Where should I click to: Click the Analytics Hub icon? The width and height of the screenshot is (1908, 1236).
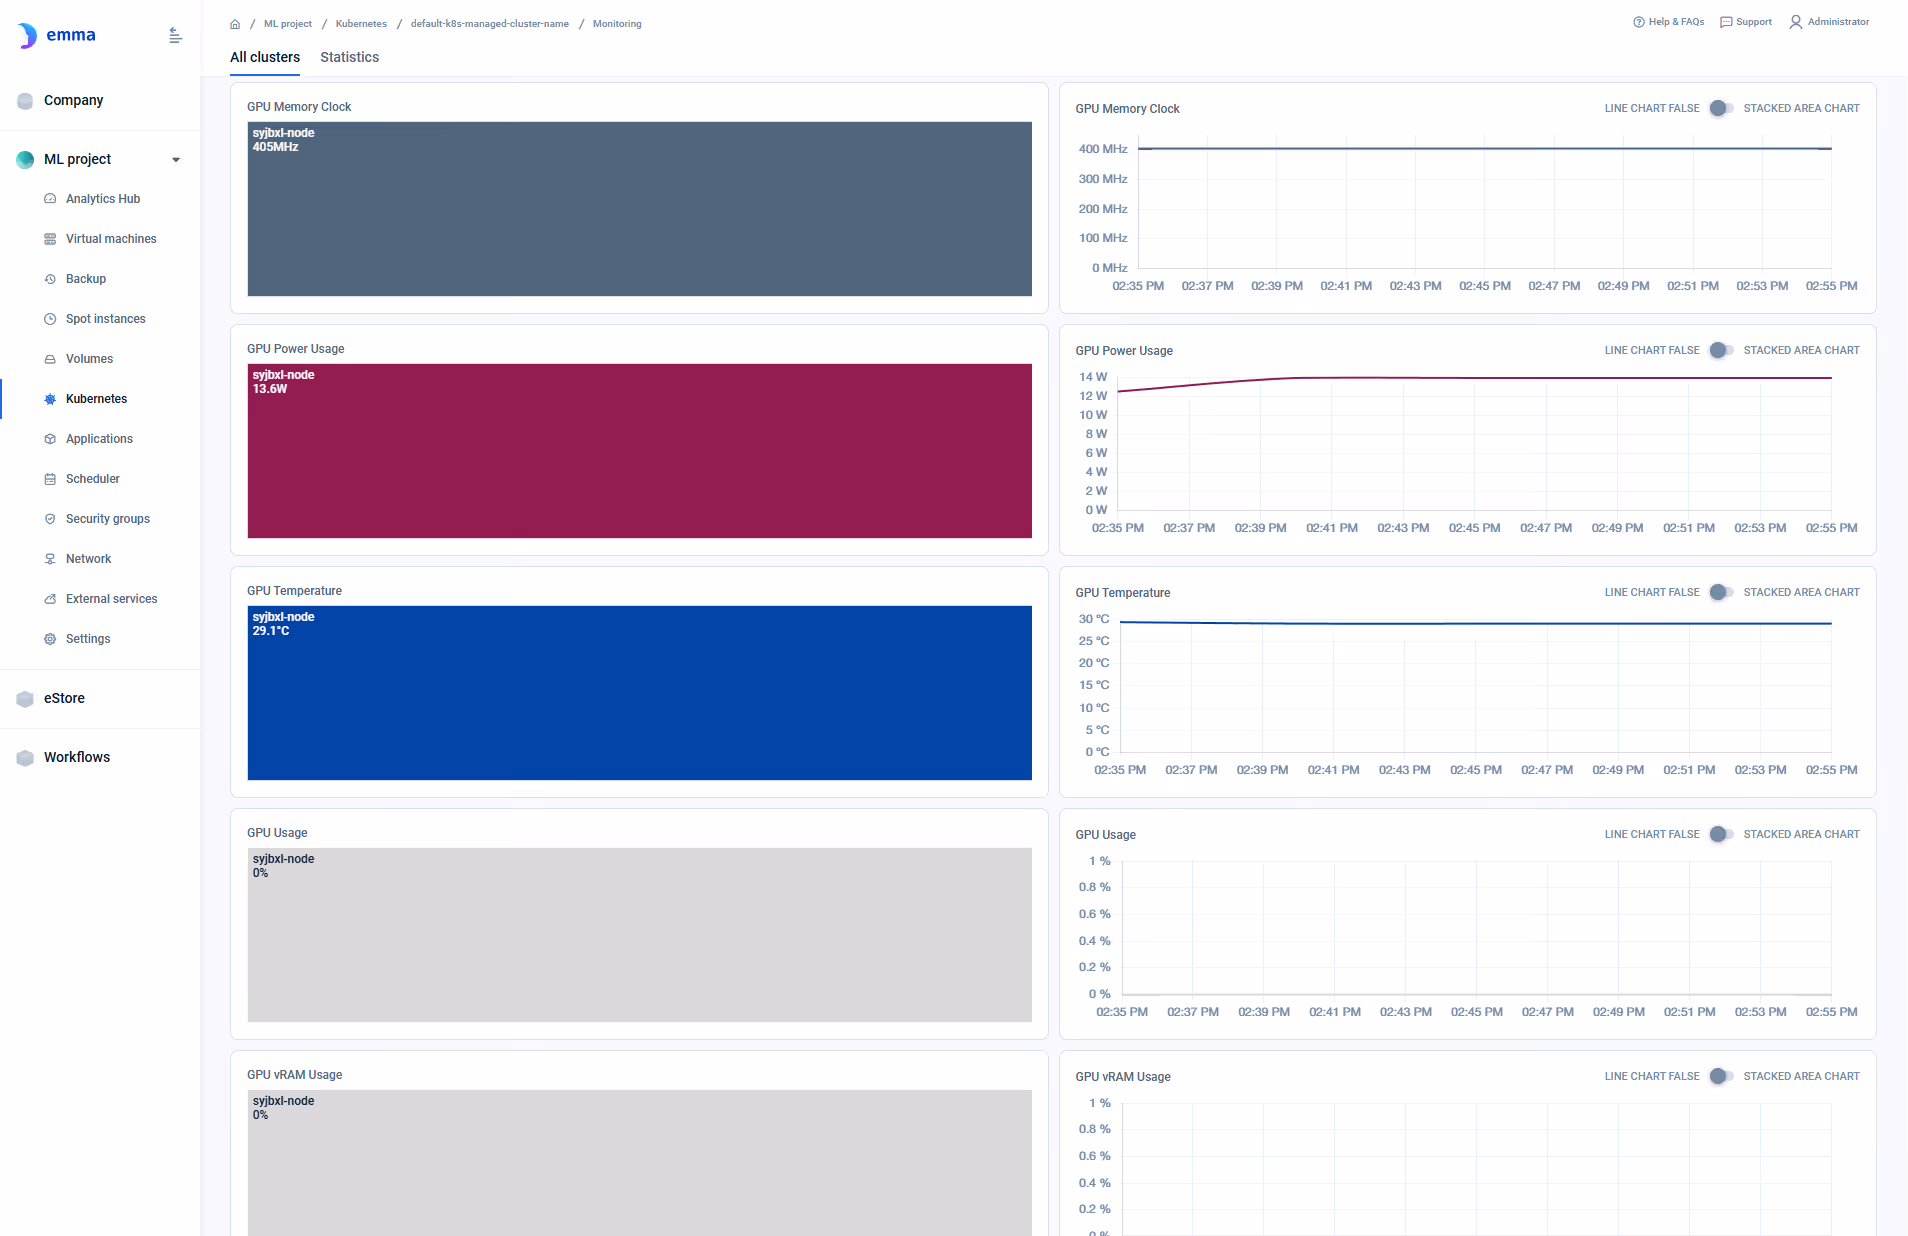50,199
